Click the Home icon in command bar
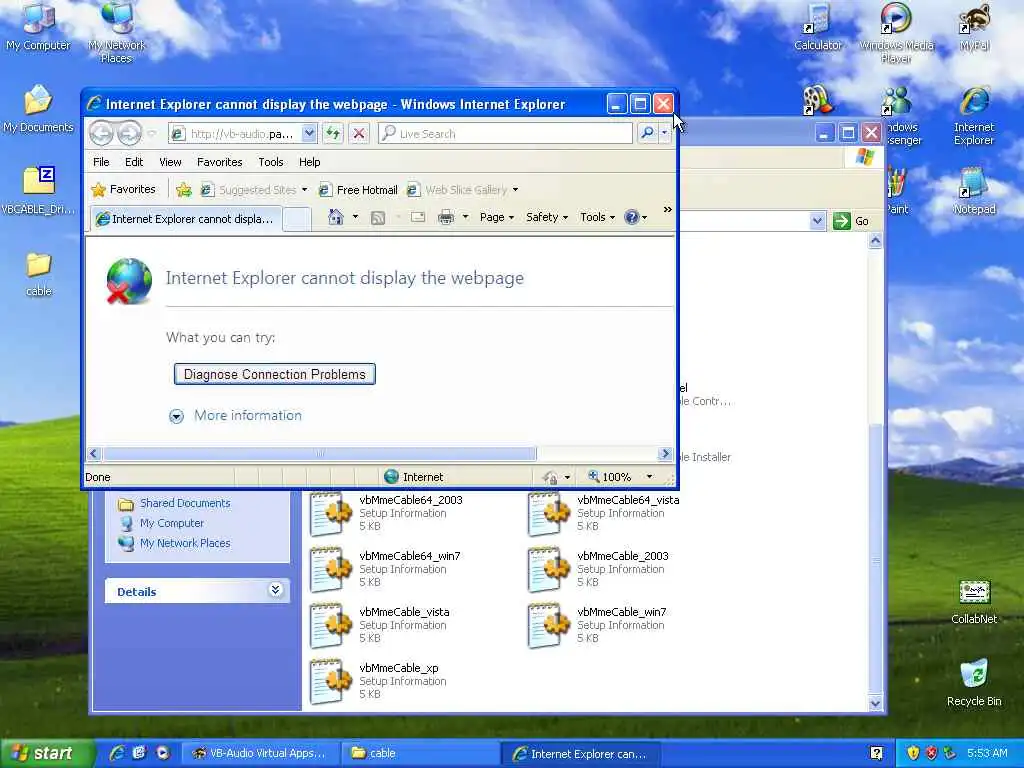 (x=336, y=217)
